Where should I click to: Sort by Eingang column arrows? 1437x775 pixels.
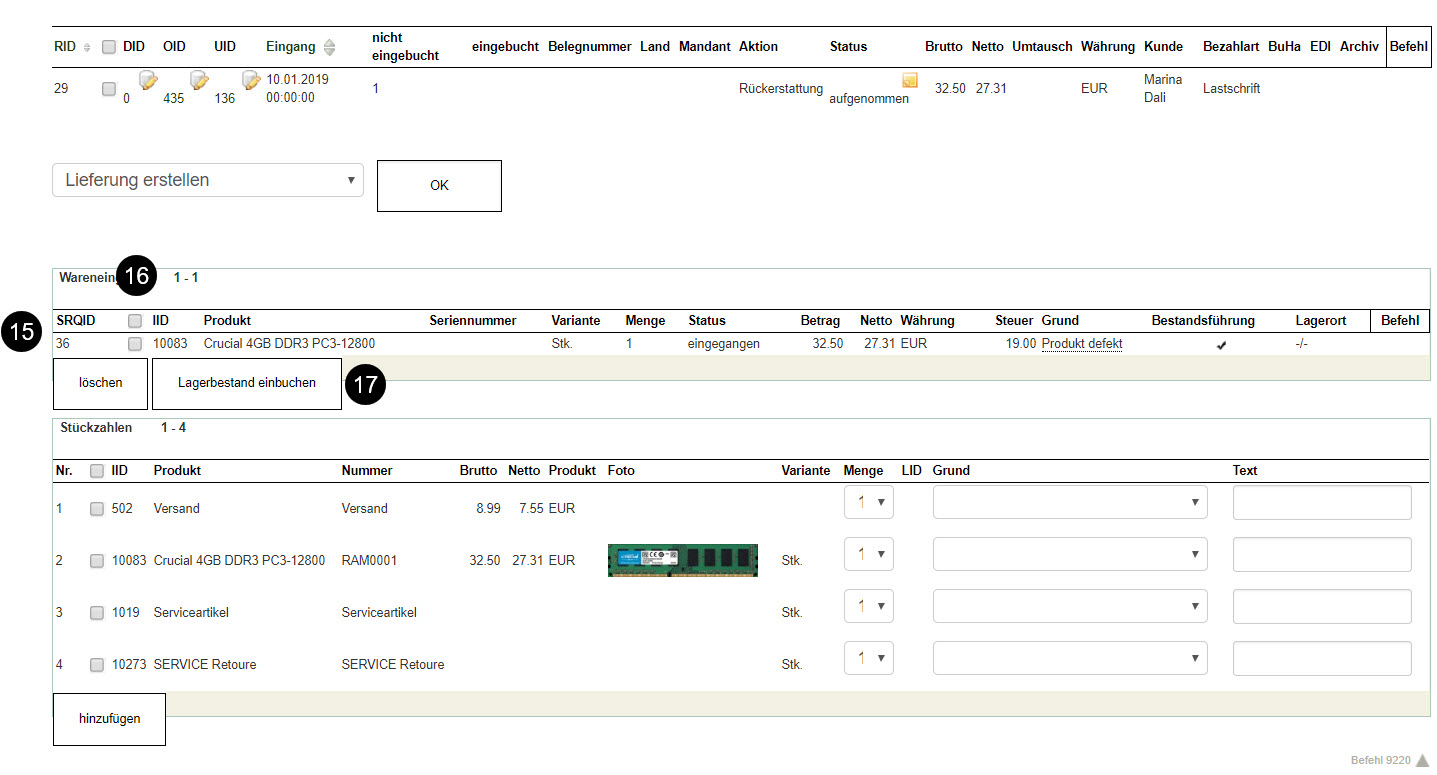click(329, 47)
